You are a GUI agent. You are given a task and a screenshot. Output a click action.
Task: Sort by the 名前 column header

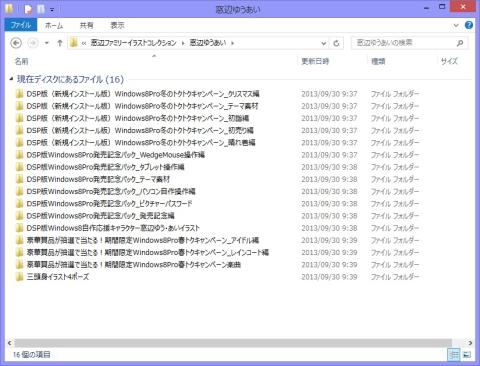[21, 61]
